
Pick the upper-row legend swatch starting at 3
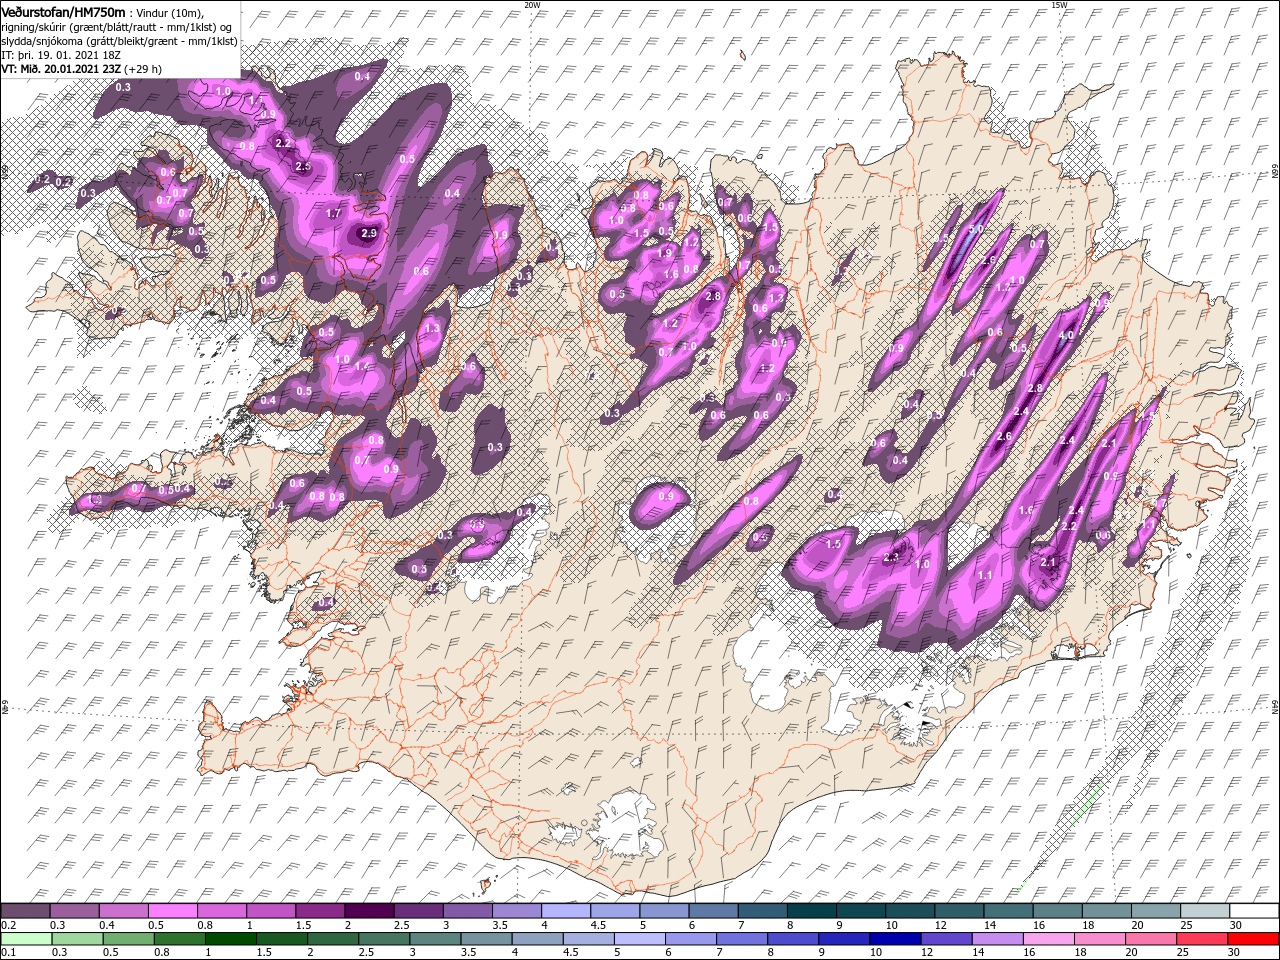(467, 911)
